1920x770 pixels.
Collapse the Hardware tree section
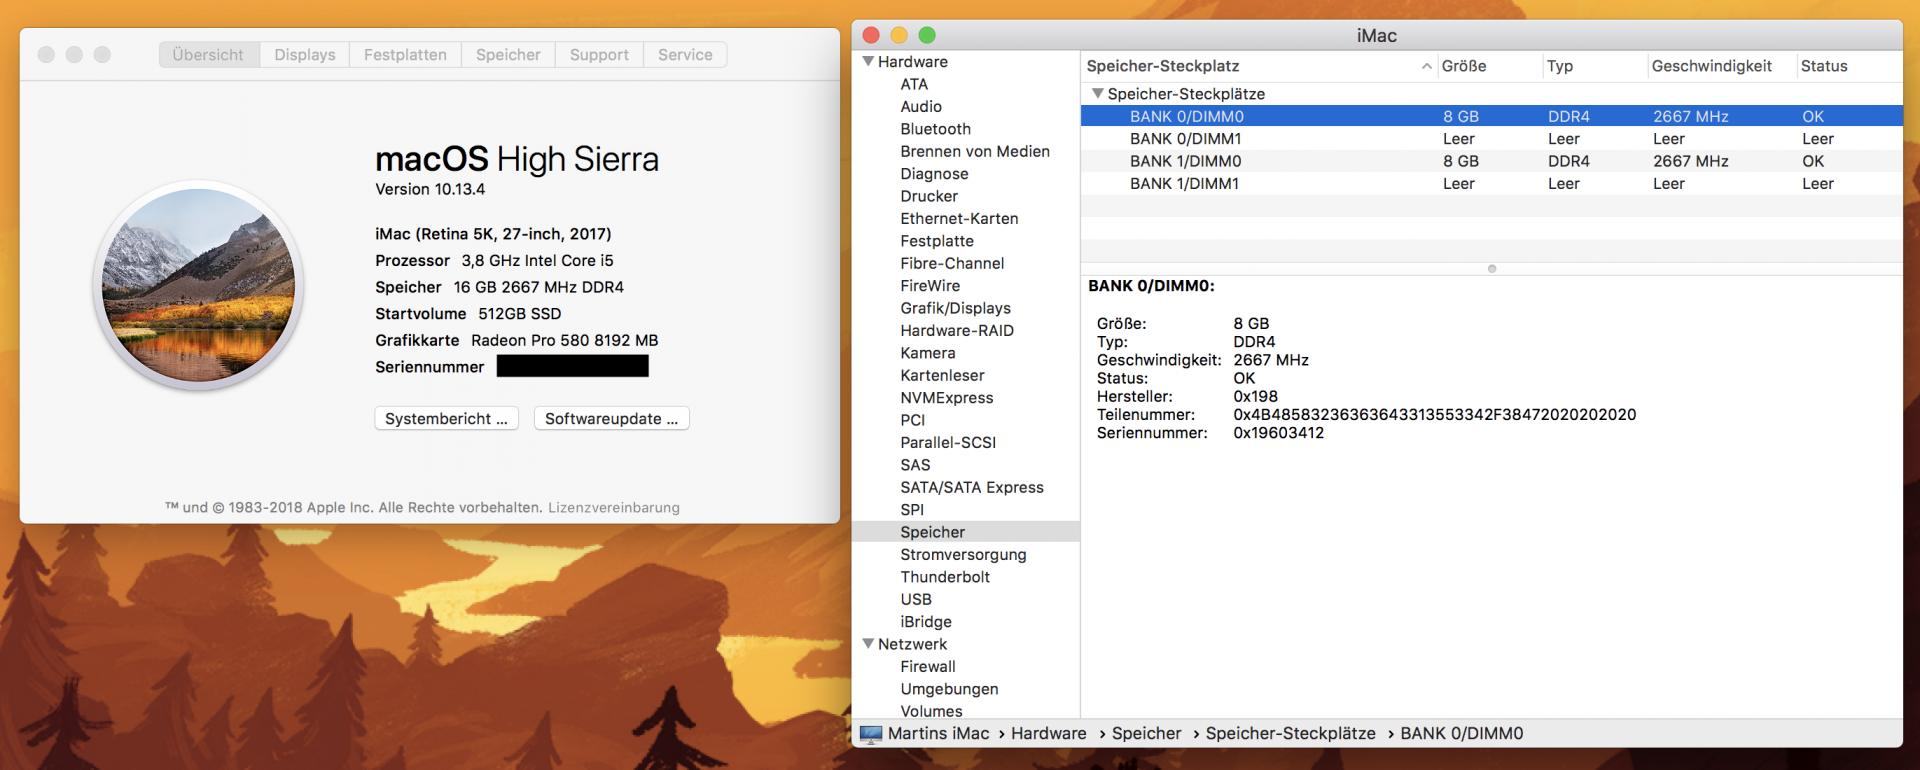(868, 61)
